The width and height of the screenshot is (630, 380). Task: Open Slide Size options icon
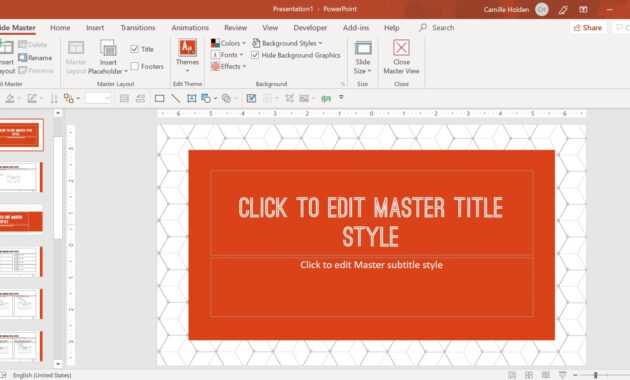(363, 49)
